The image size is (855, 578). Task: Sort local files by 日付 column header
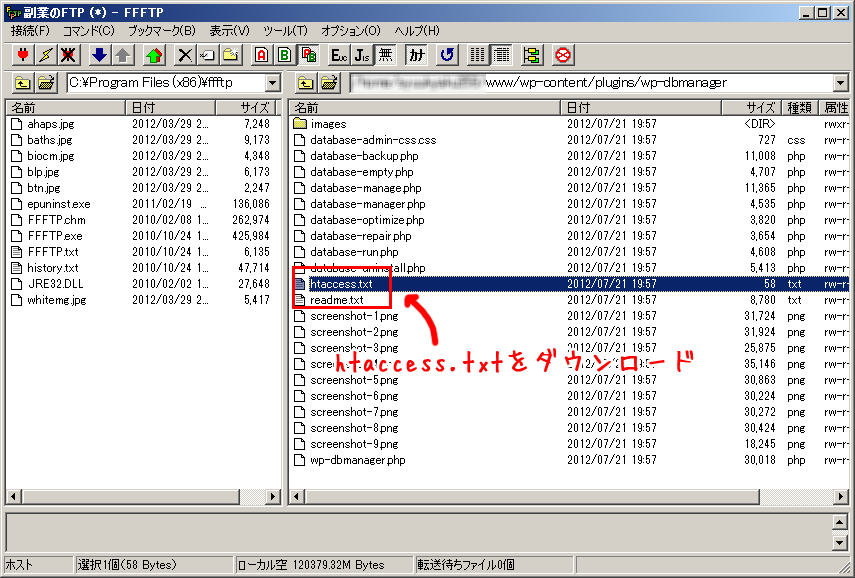(x=142, y=107)
